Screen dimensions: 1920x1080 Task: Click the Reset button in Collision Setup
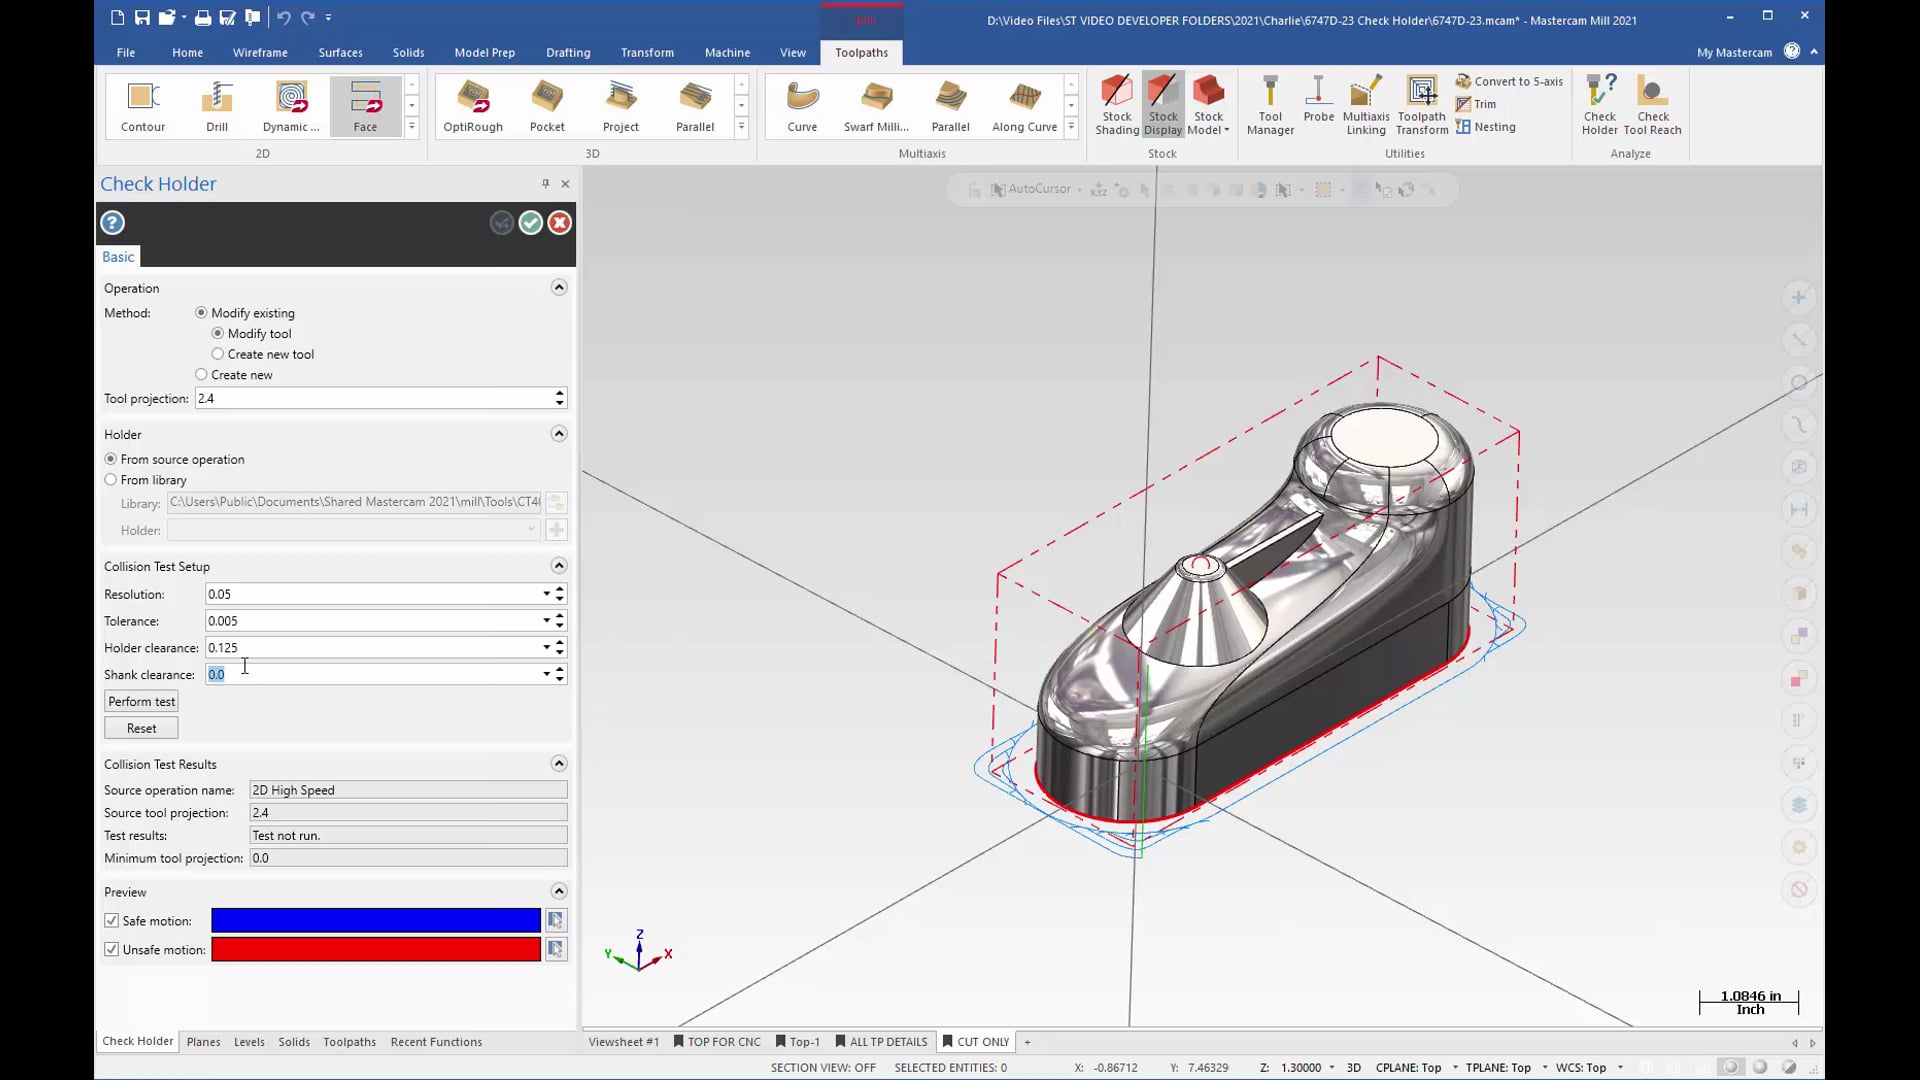click(x=141, y=727)
